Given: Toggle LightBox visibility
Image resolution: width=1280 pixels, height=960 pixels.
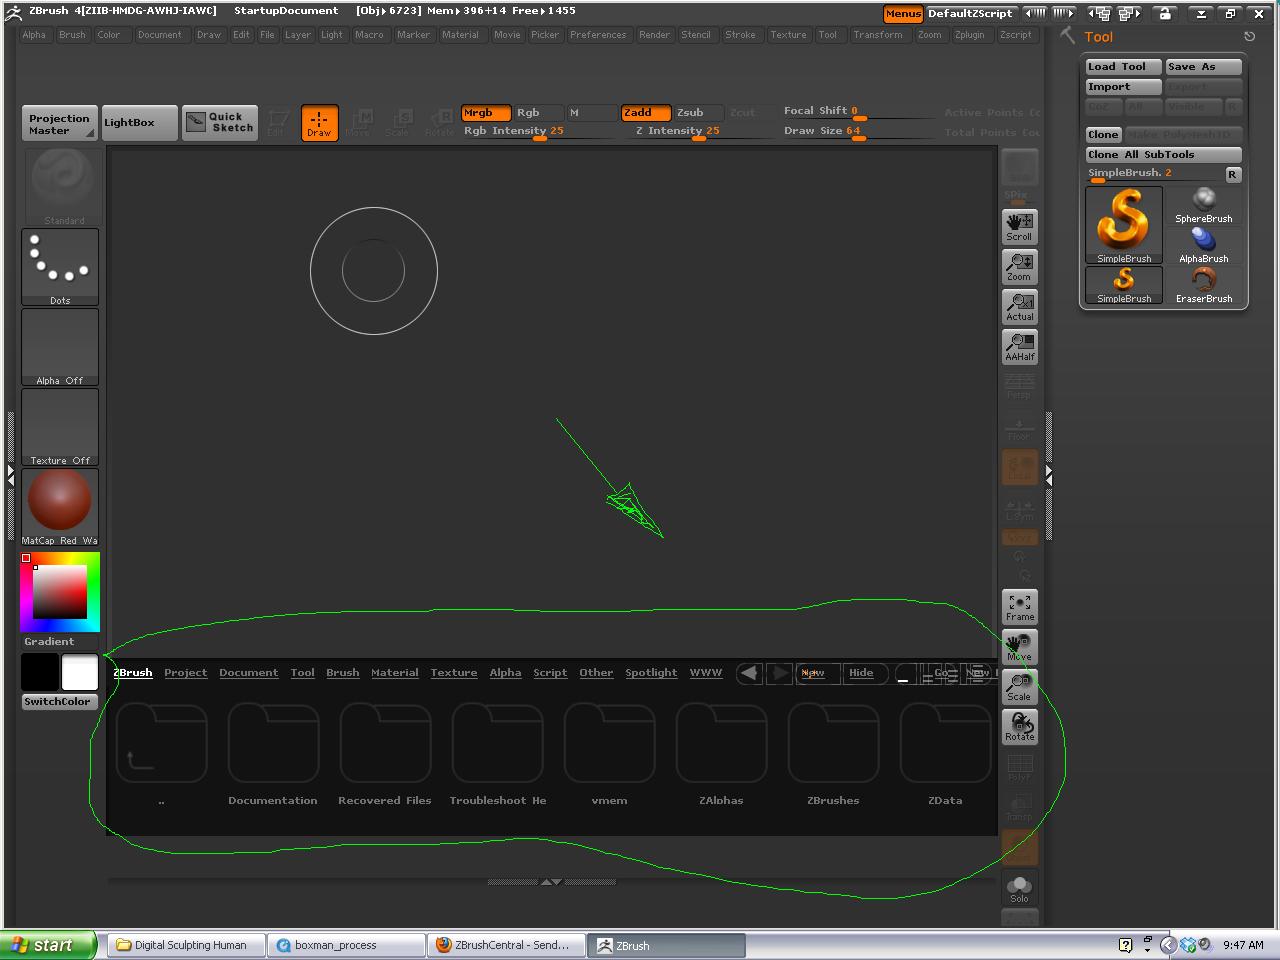Looking at the screenshot, I should tap(139, 122).
